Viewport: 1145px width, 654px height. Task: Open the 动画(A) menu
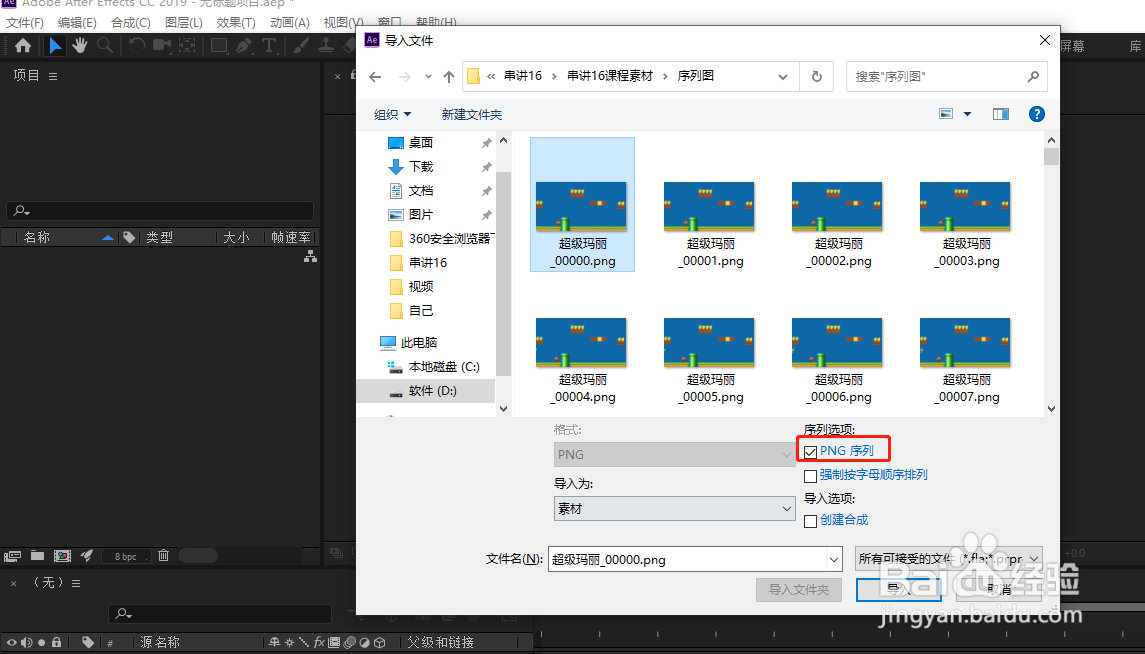click(x=290, y=23)
